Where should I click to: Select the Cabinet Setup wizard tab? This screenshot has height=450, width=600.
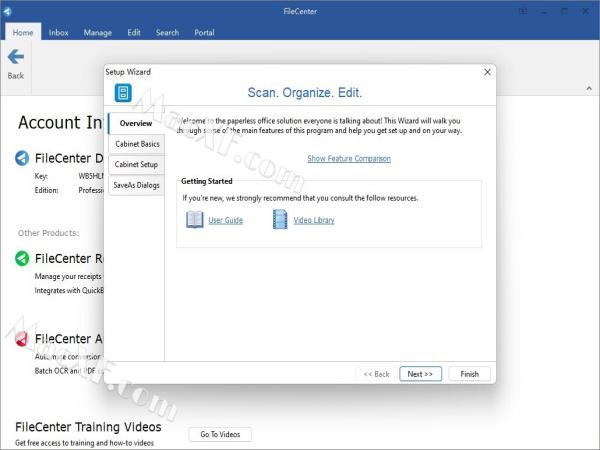(137, 165)
